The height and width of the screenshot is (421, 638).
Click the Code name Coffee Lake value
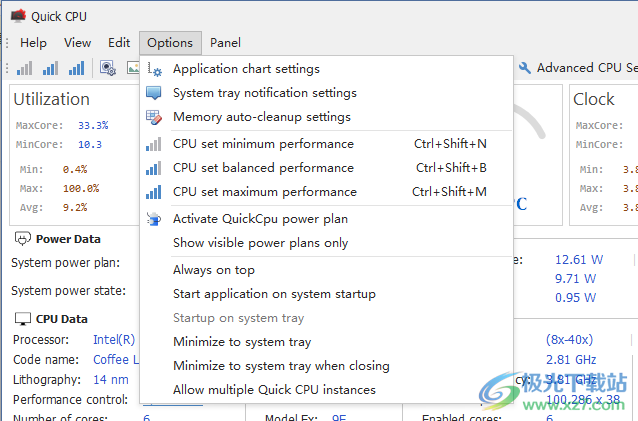click(116, 360)
